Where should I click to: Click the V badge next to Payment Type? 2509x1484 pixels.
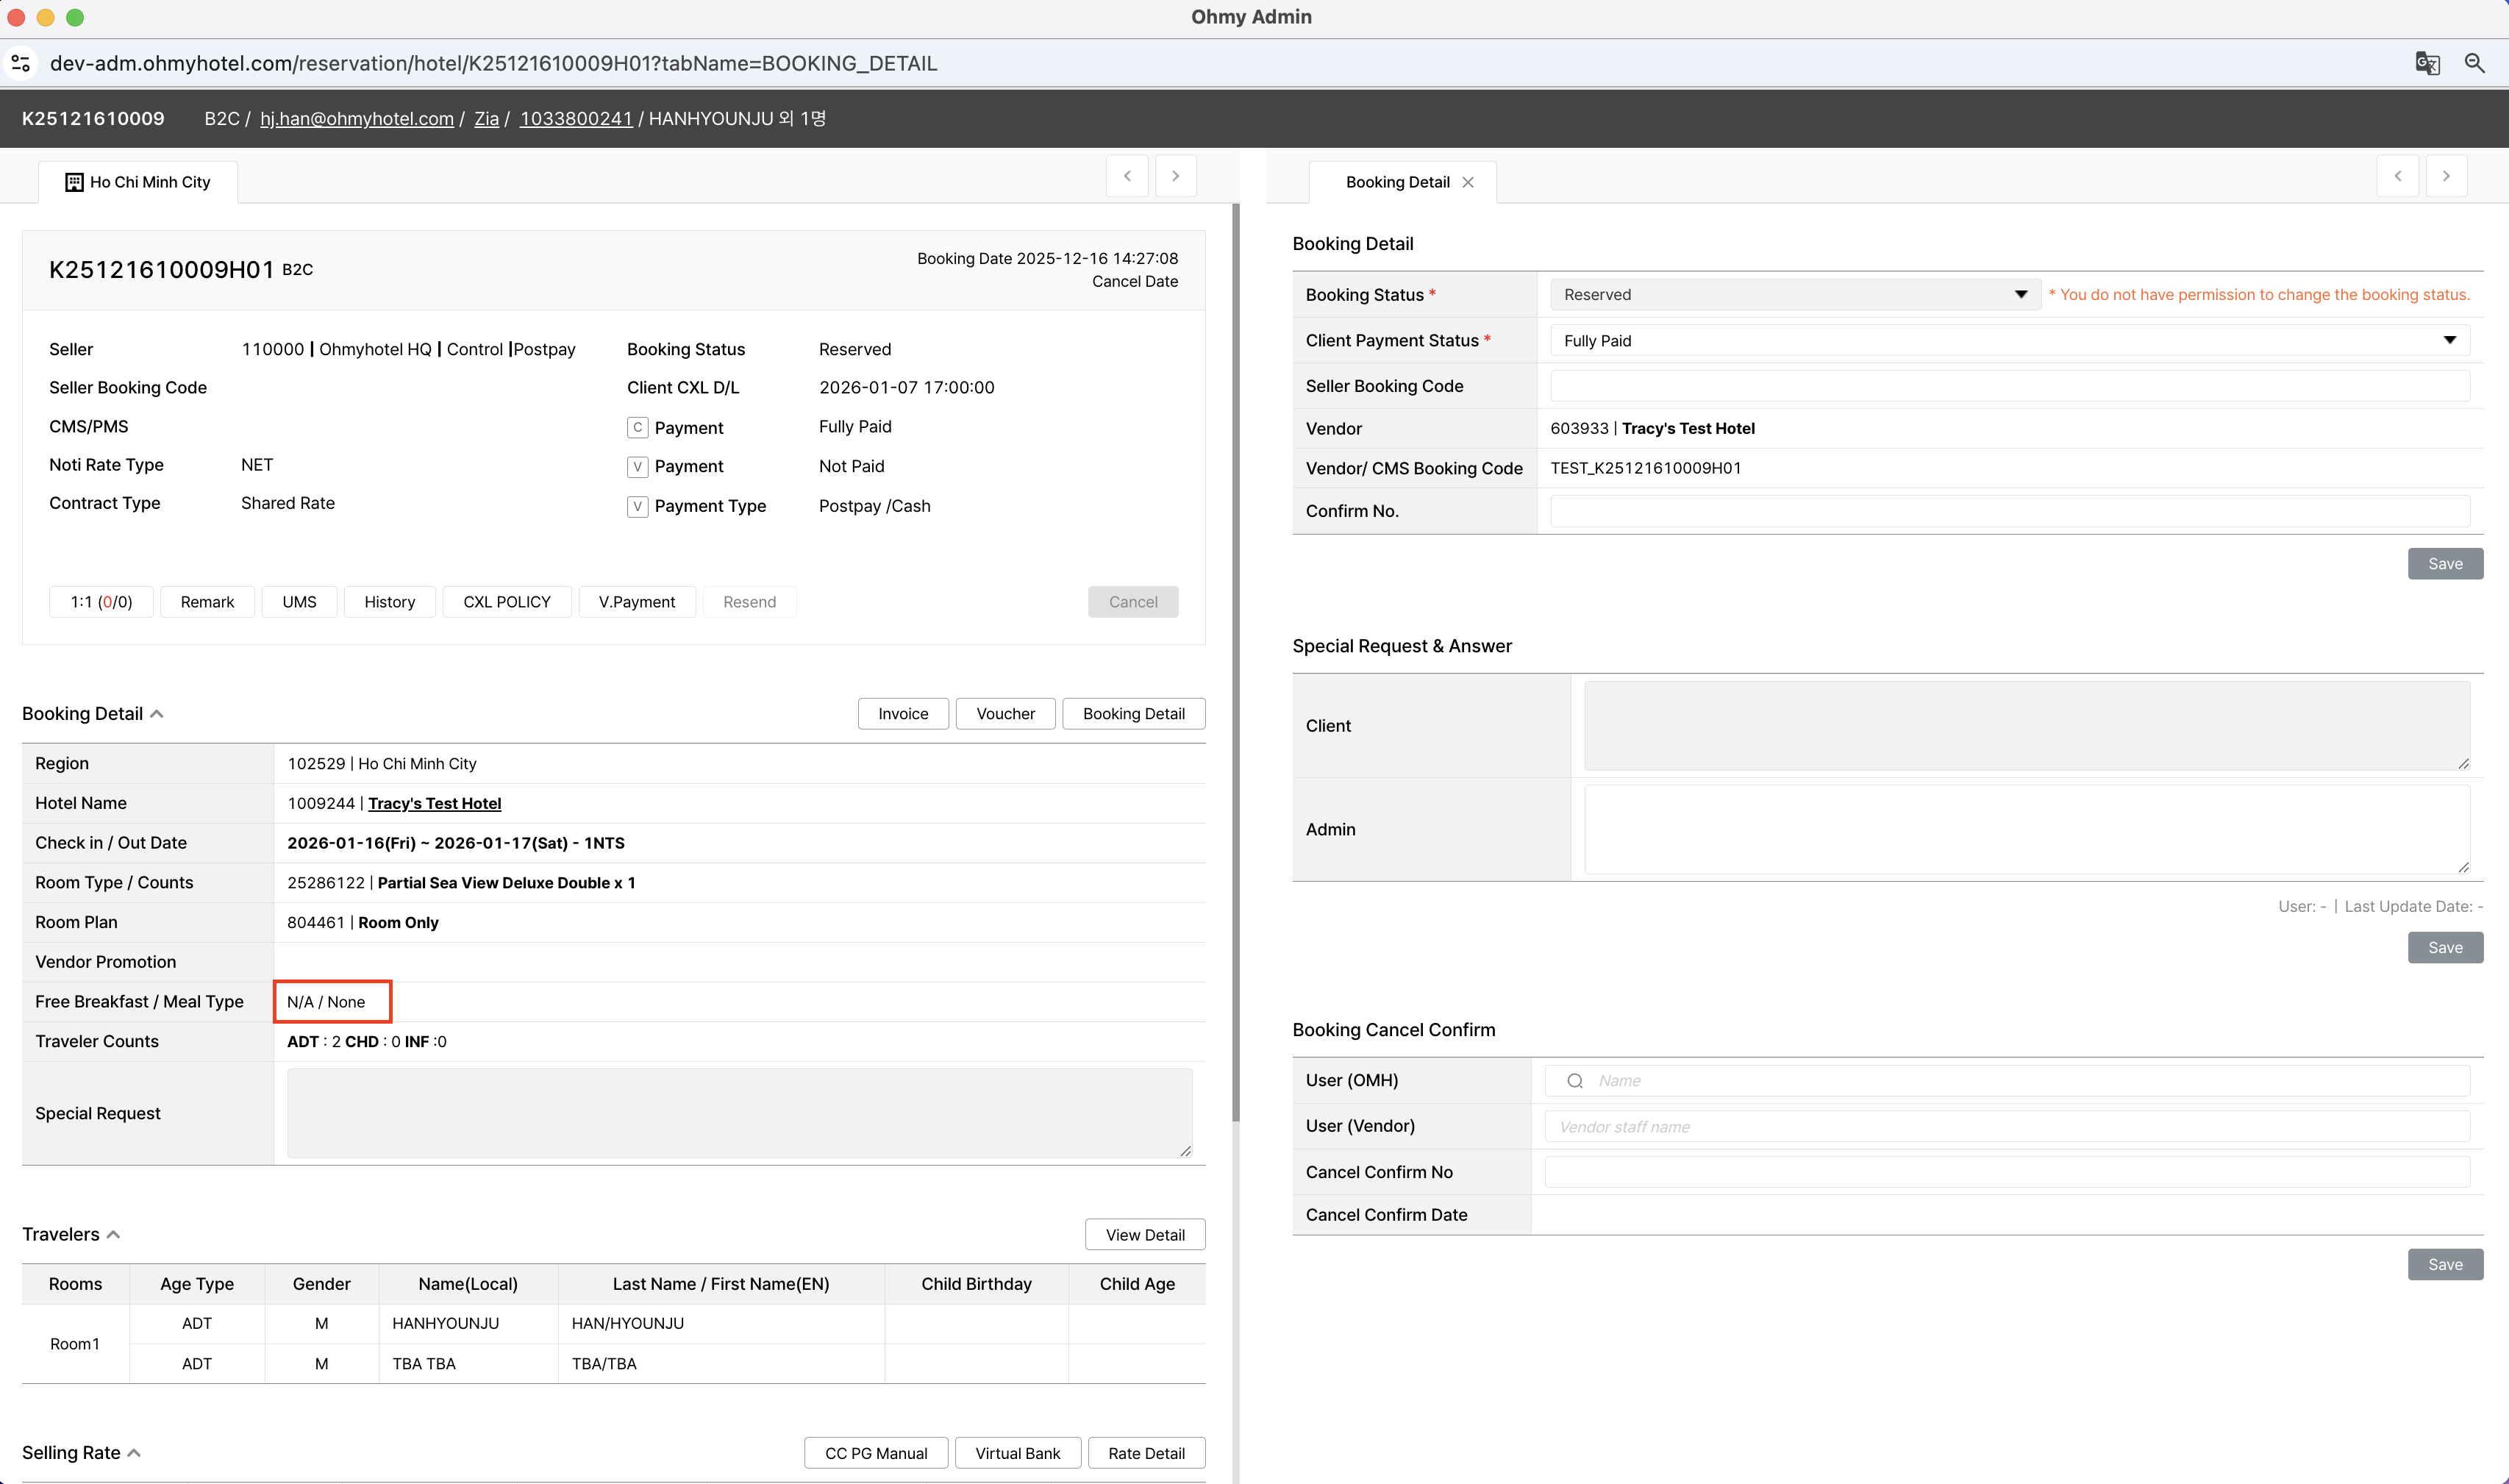(637, 506)
